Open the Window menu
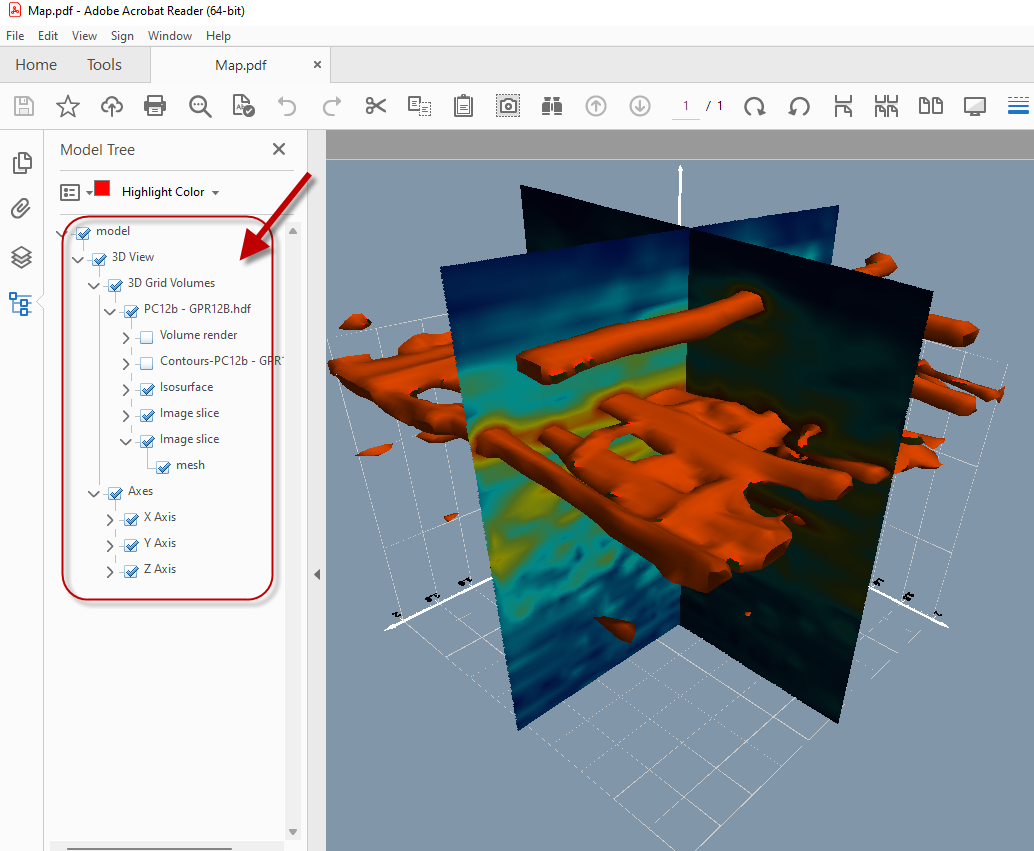 [169, 36]
